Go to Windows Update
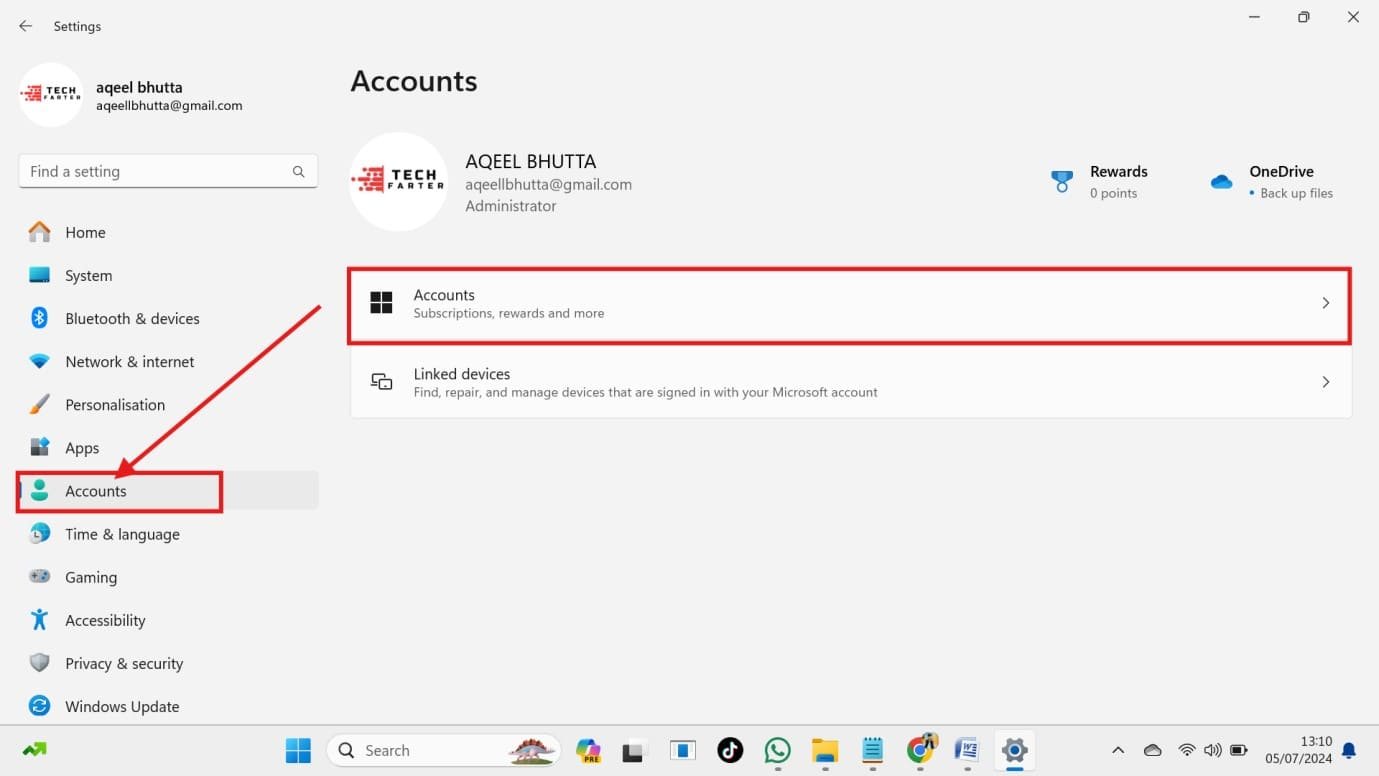1379x776 pixels. click(x=121, y=707)
